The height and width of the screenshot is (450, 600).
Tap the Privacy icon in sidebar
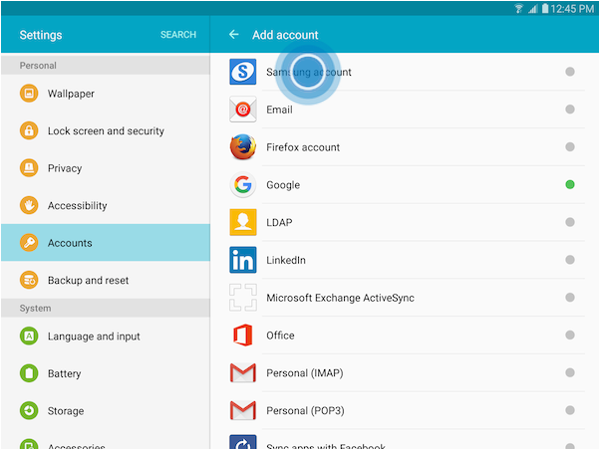point(29,168)
